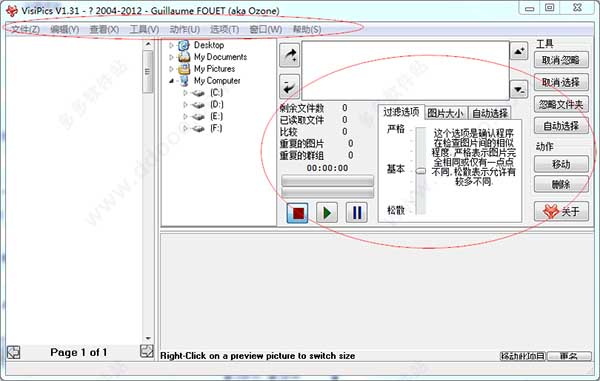
Task: Click the add folder arrow icon
Action: [x=289, y=56]
